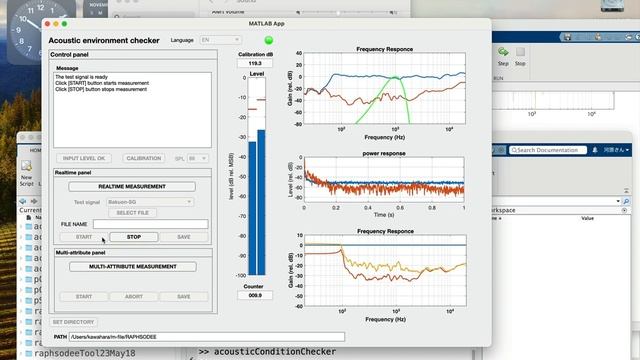
Task: Click the top Frequency Response plot
Action: pyautogui.click(x=384, y=88)
